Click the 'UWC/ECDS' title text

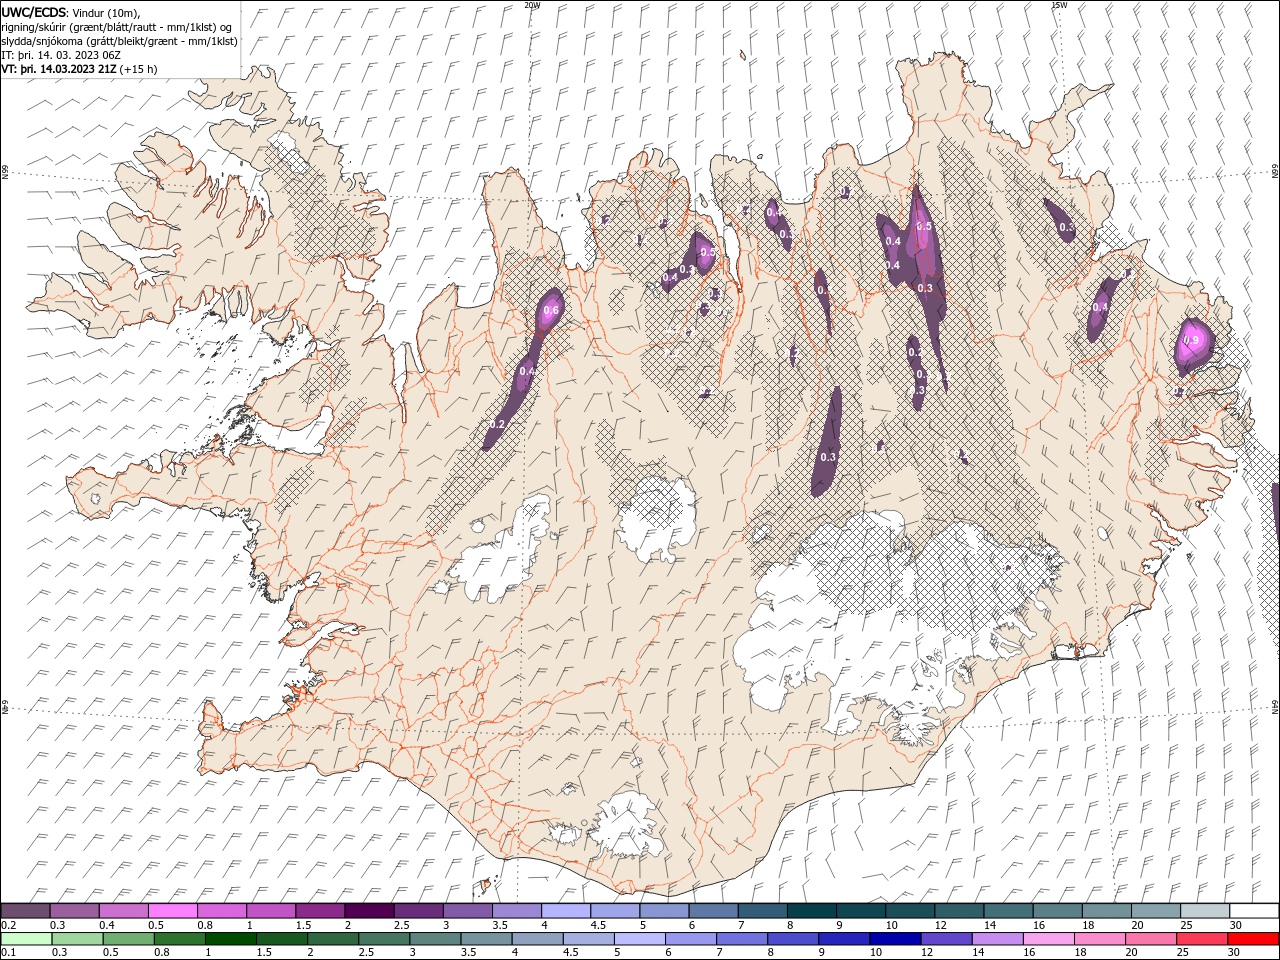33,12
